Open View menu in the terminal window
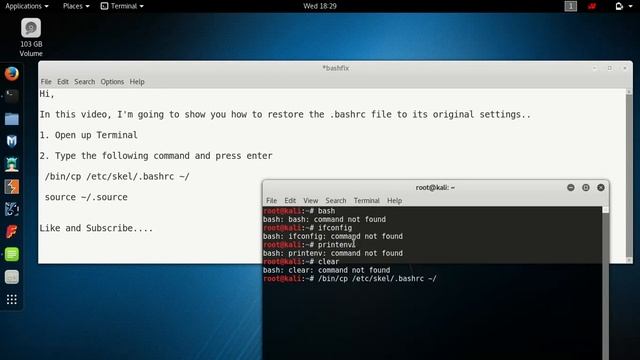640x360 pixels. click(x=311, y=200)
